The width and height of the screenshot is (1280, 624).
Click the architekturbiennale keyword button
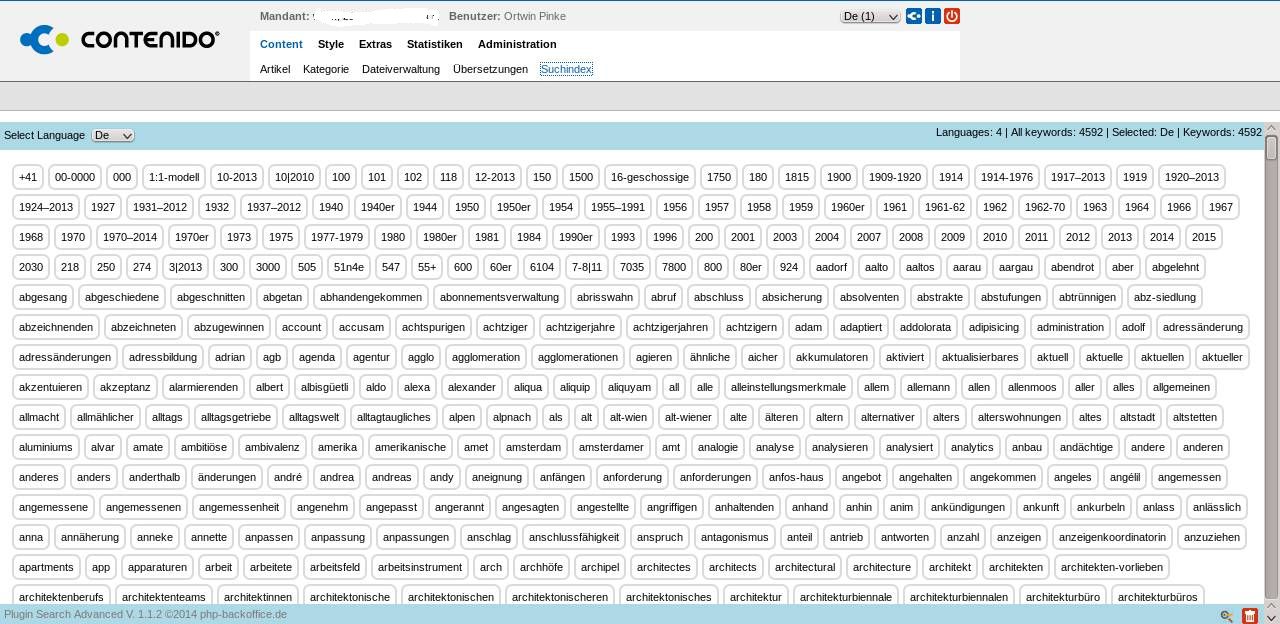tap(846, 597)
